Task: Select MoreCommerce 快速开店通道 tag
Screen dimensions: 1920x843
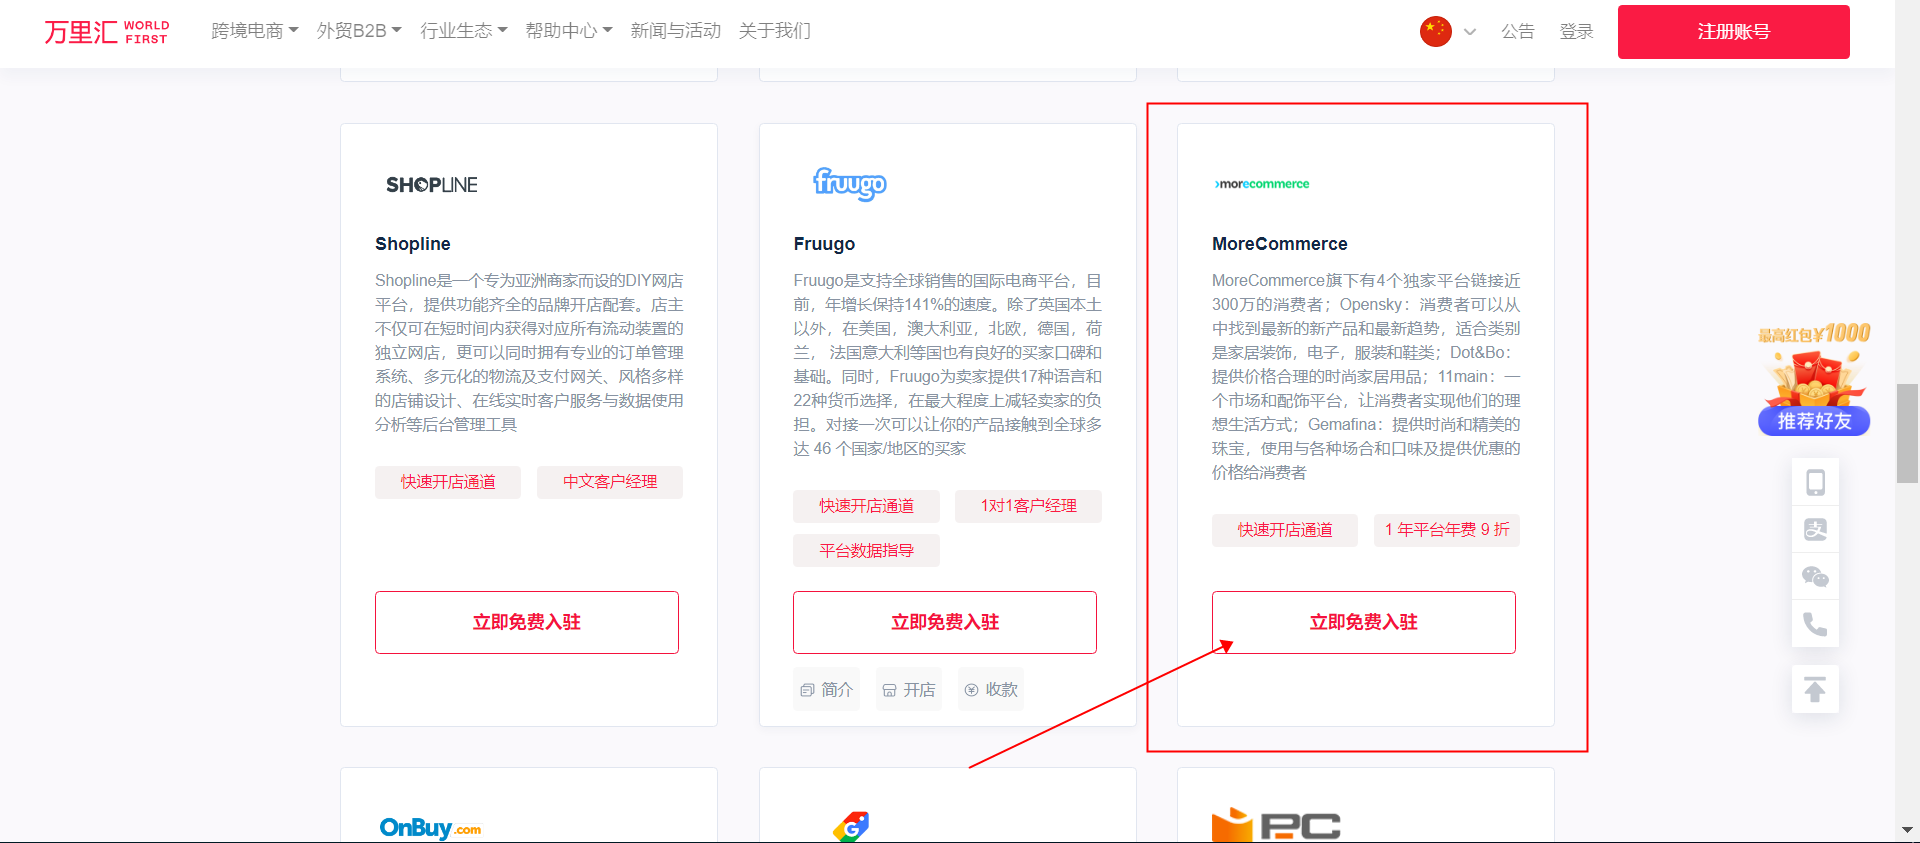Action: (1285, 530)
